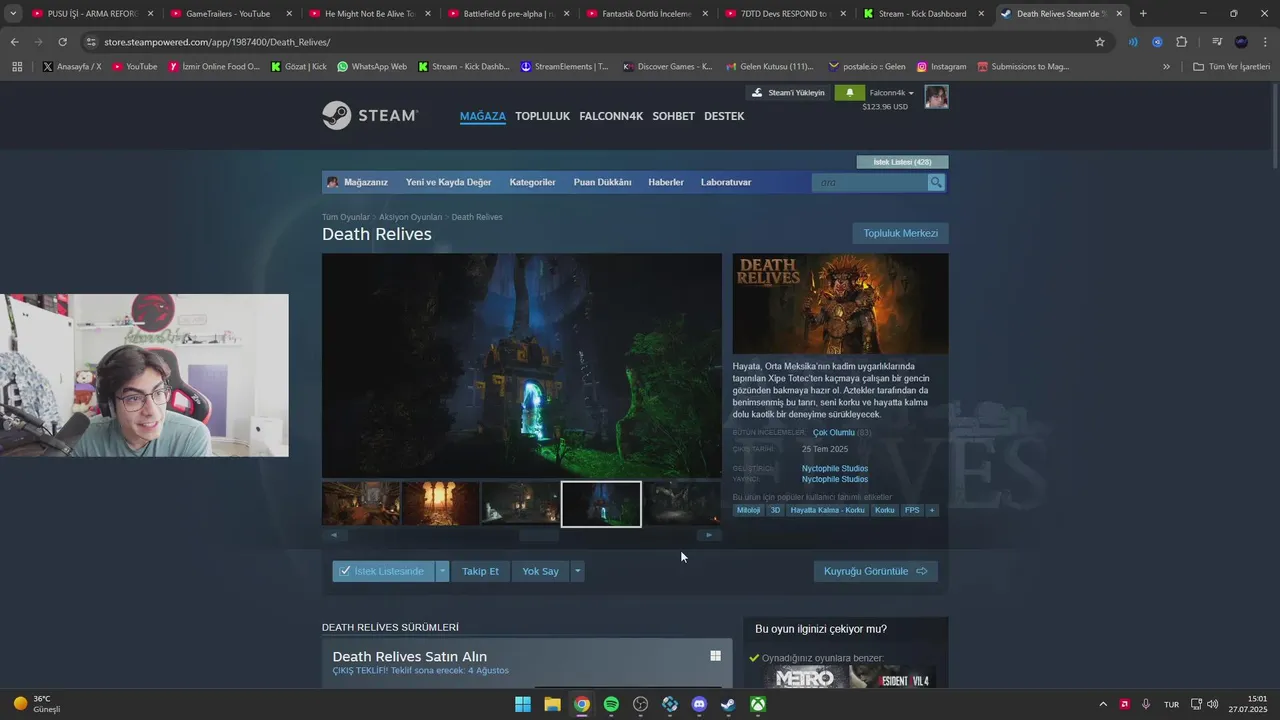
Task: Bookmark this page with the star icon
Action: coord(1100,42)
